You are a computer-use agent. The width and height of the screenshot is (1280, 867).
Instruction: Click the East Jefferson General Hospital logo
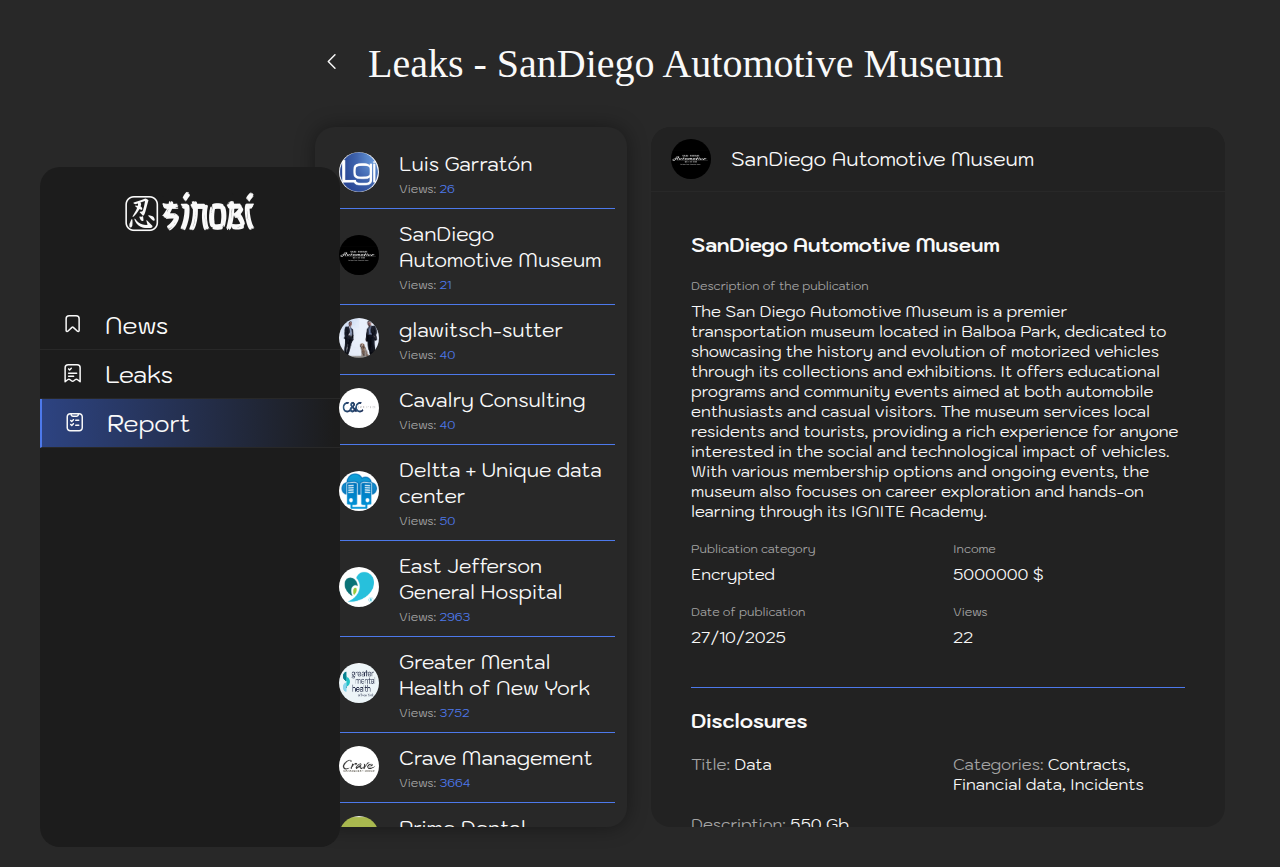coord(359,587)
